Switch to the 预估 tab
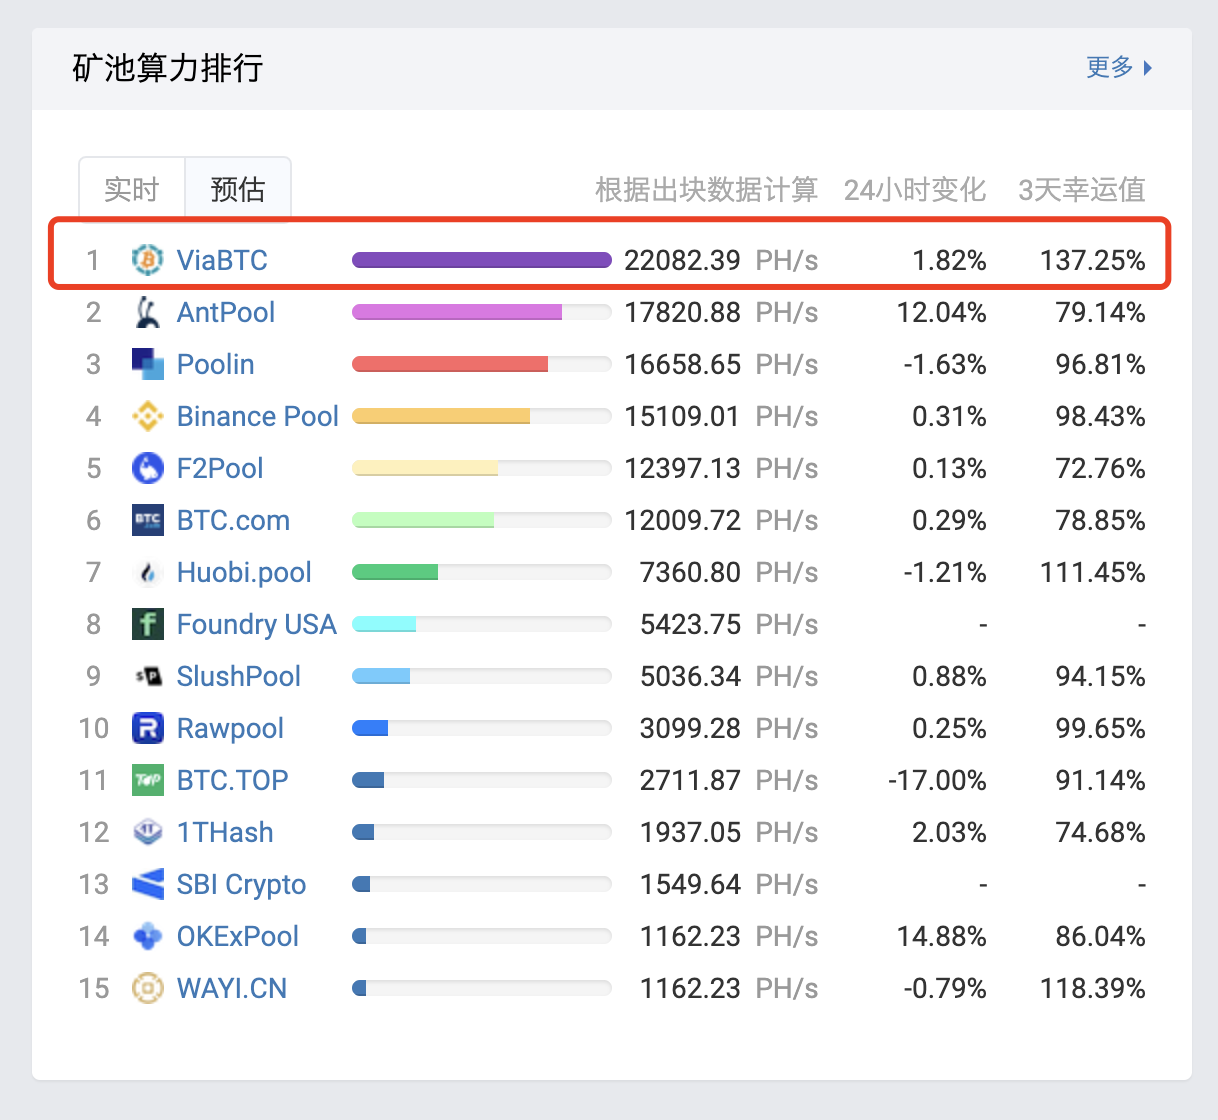Image resolution: width=1218 pixels, height=1120 pixels. click(238, 188)
